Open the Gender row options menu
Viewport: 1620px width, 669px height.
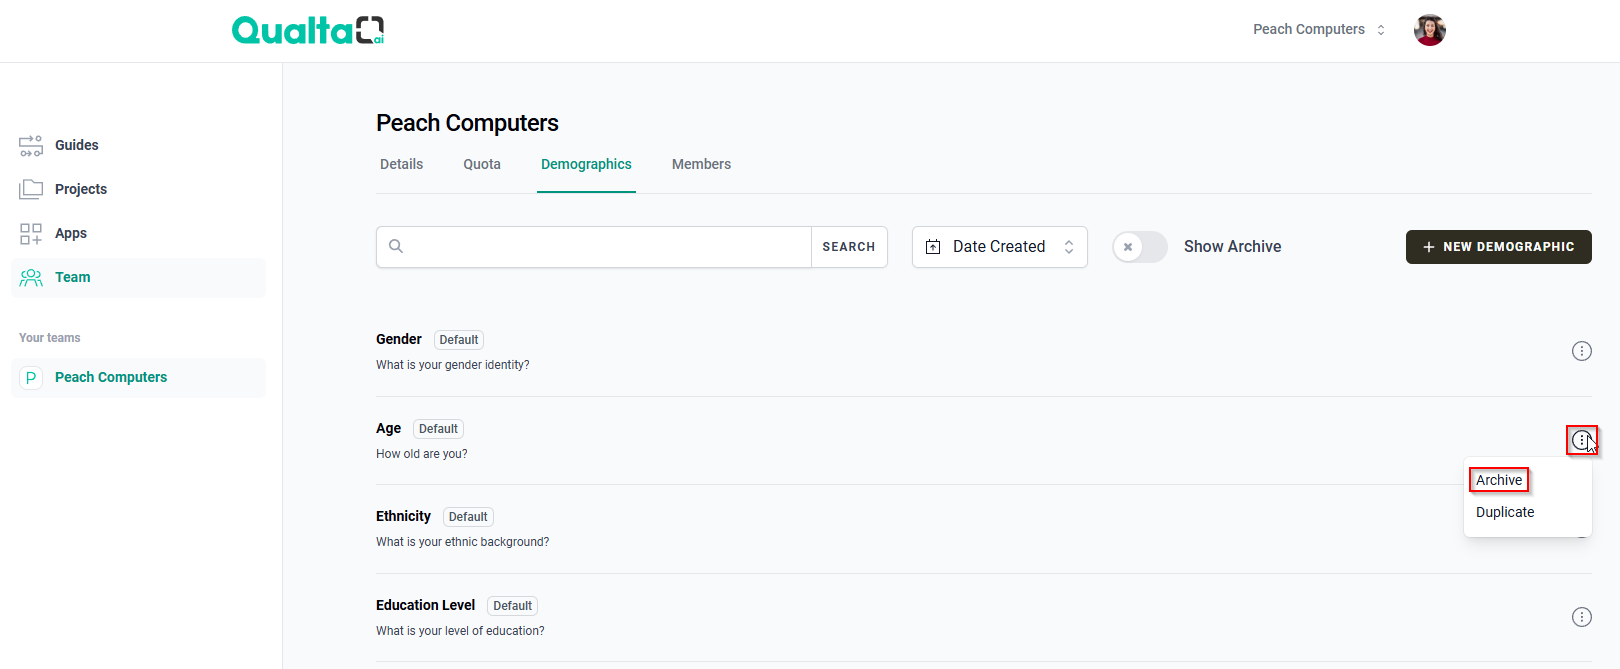1582,351
